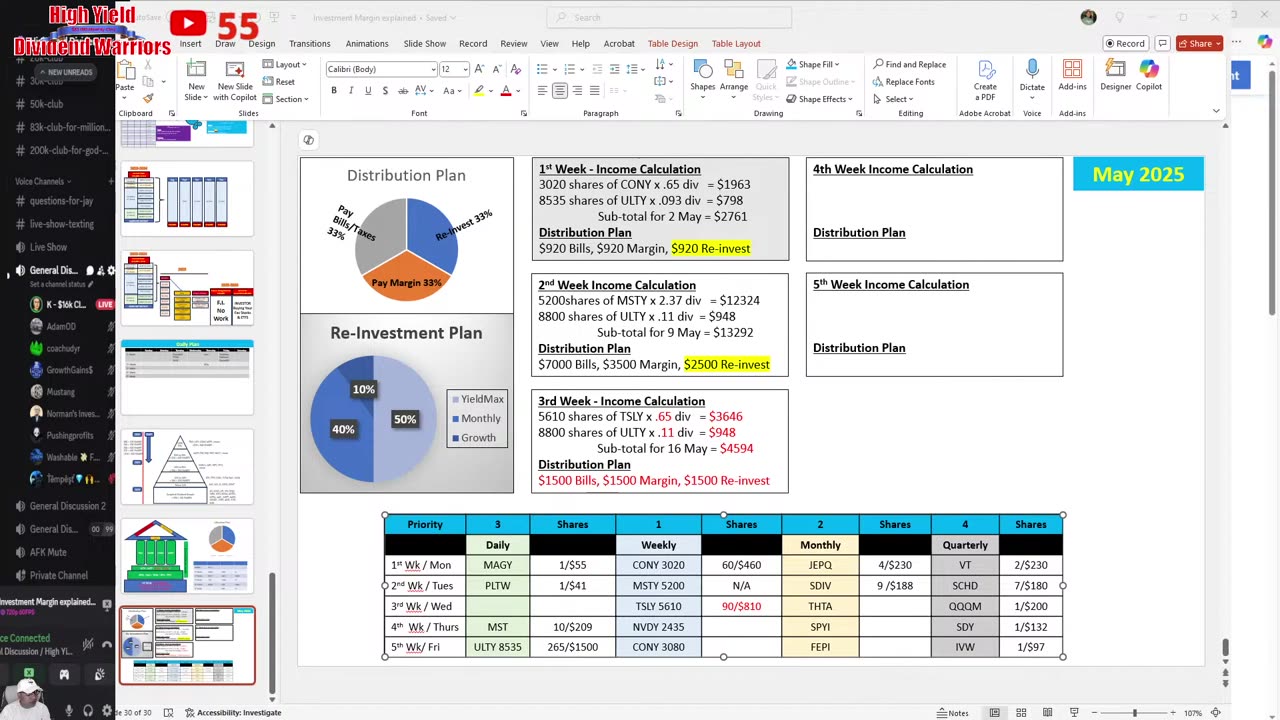Reset the slide layout
Viewport: 1280px width, 720px height.
tap(279, 82)
